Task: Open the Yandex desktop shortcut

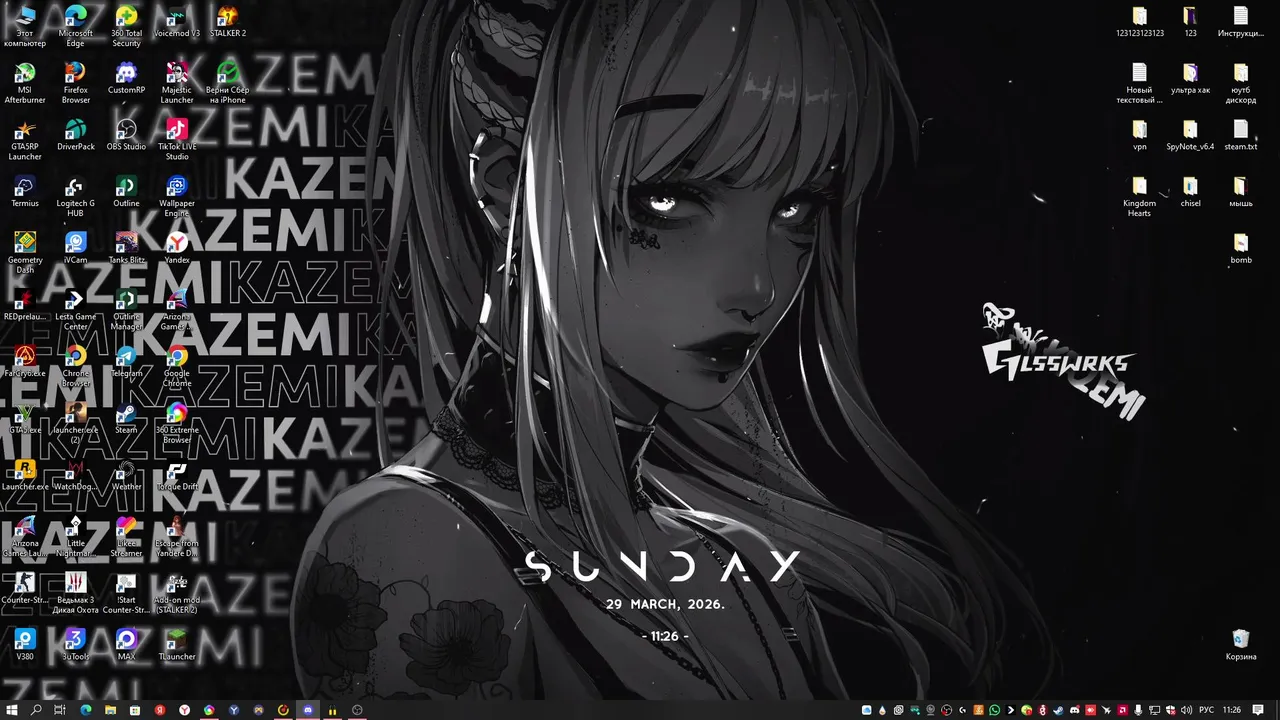Action: click(x=177, y=245)
